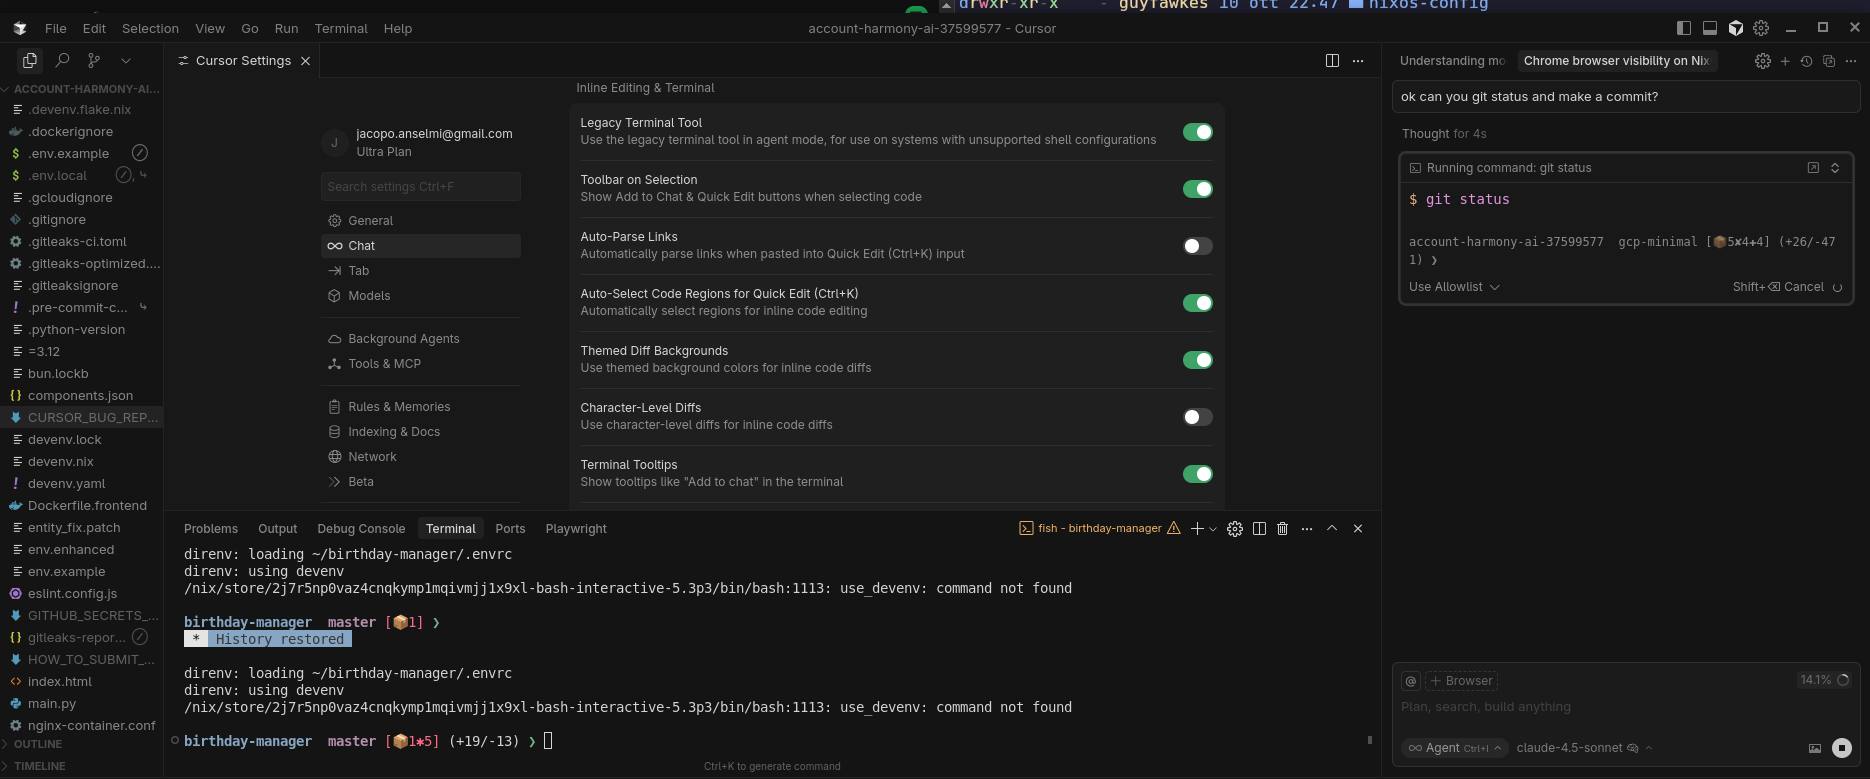Add context with the @ button
Viewport: 1870px width, 779px height.
pos(1411,681)
